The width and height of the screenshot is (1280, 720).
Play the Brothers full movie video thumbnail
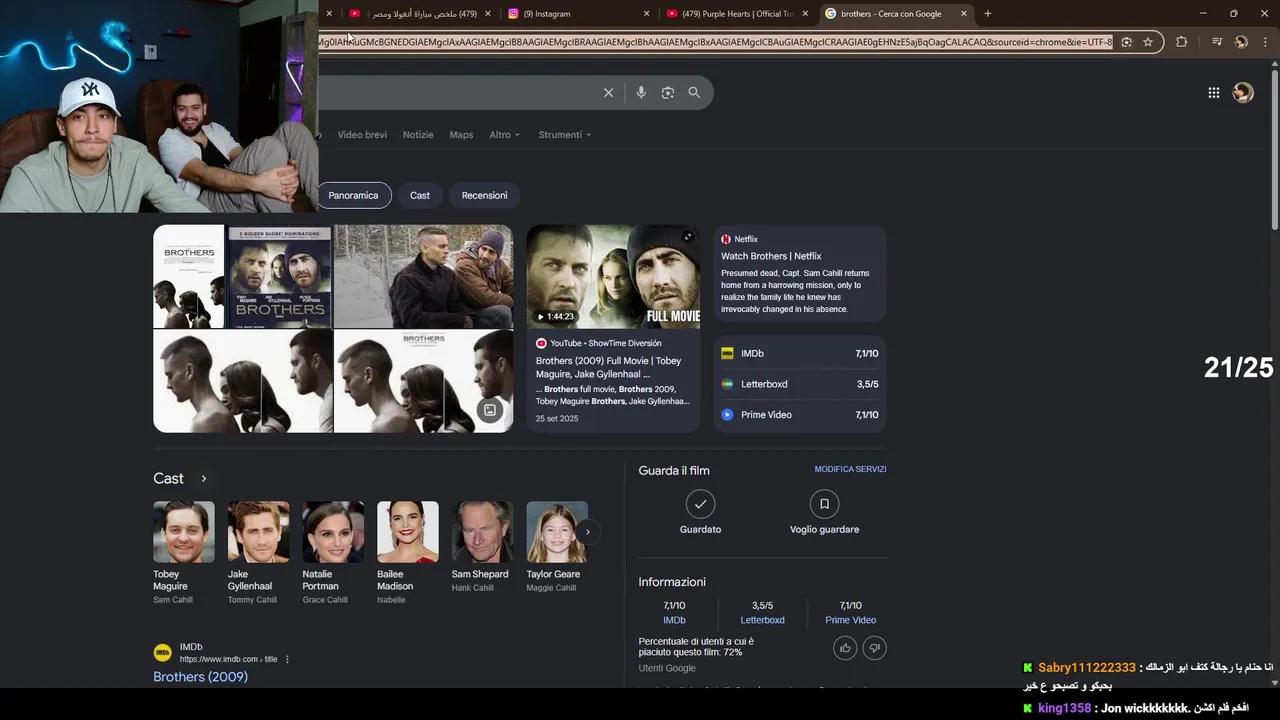[x=613, y=277]
